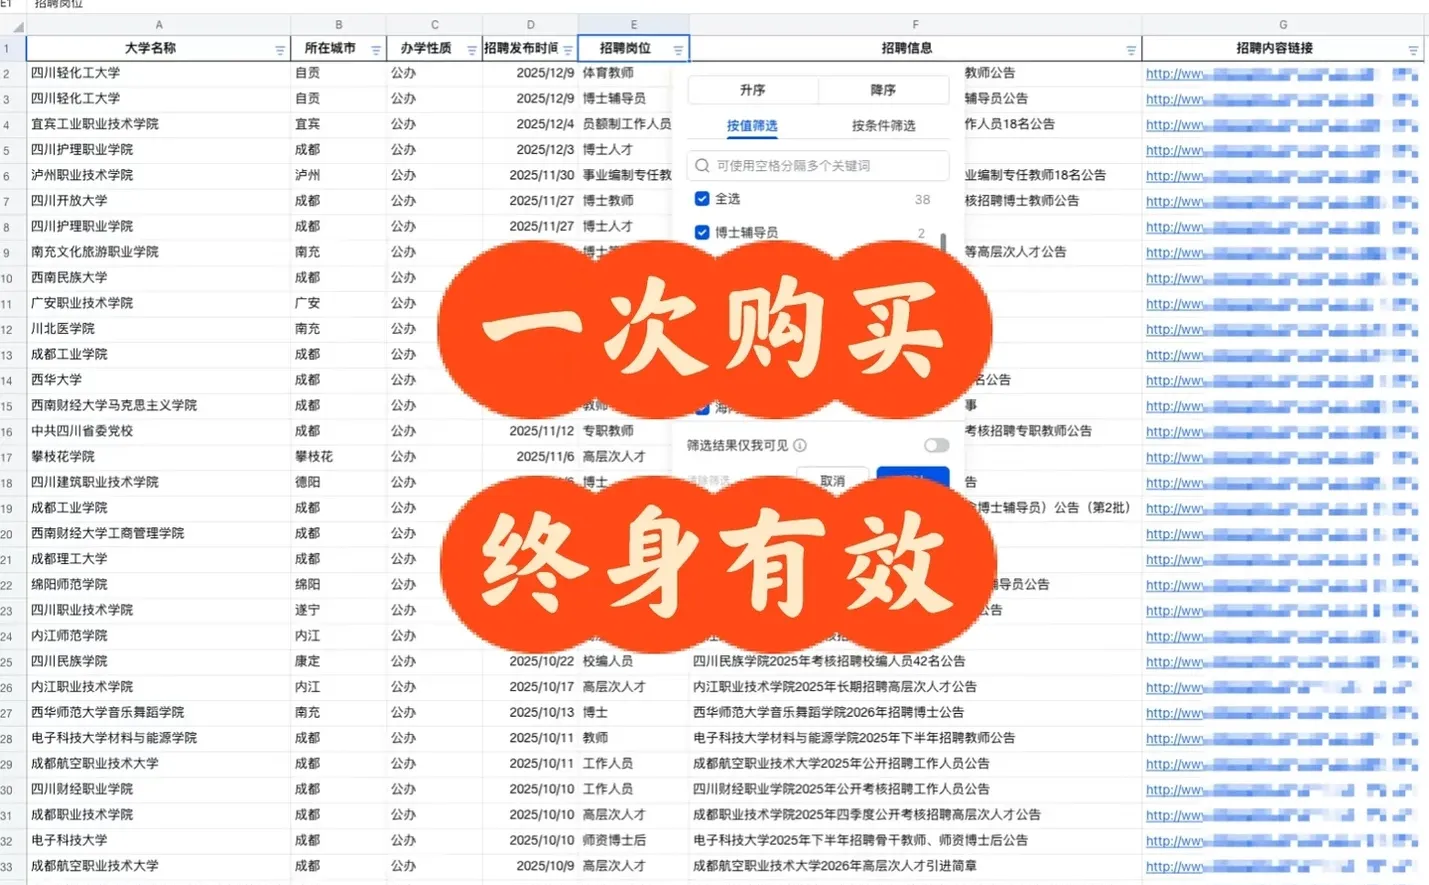Image resolution: width=1429 pixels, height=885 pixels.
Task: Click the filter icon on 招聘岗位 header
Action: (677, 47)
